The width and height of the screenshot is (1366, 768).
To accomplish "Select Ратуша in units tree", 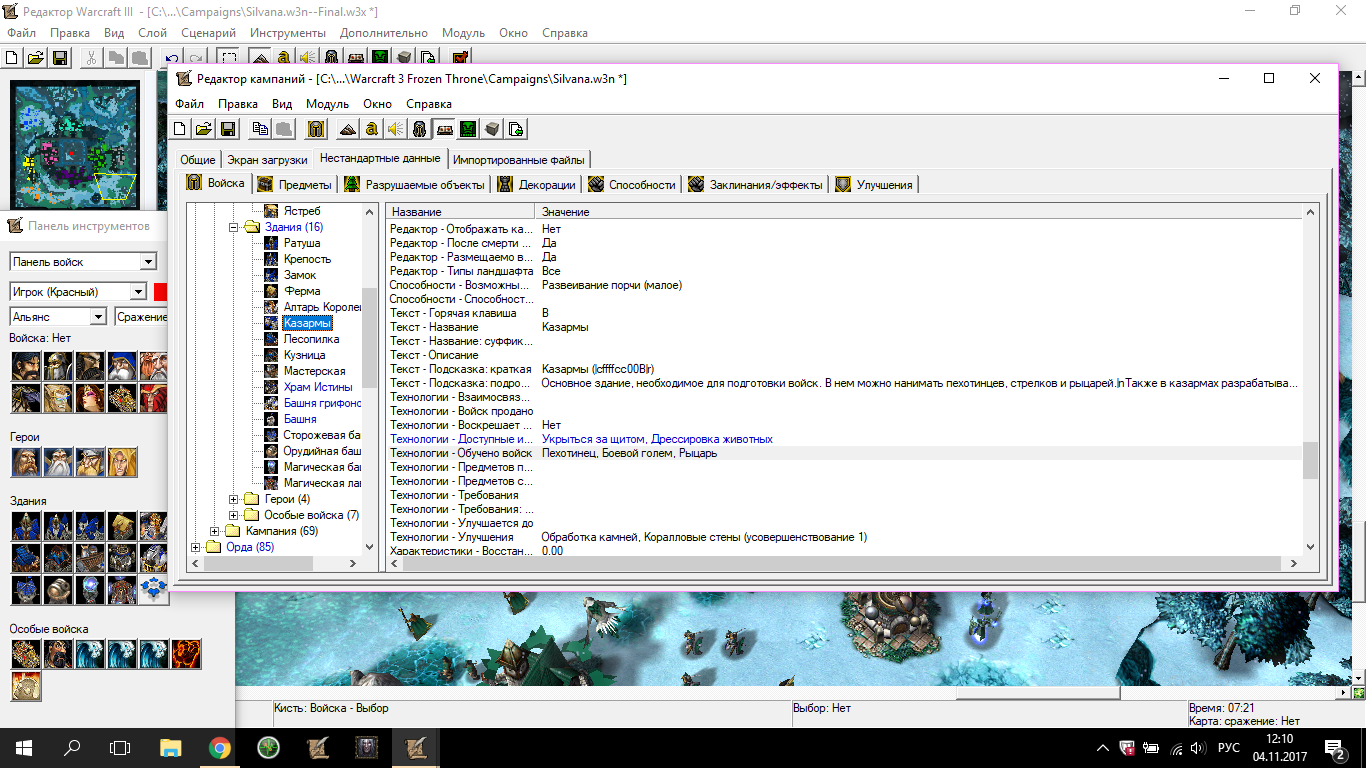I will [x=302, y=243].
